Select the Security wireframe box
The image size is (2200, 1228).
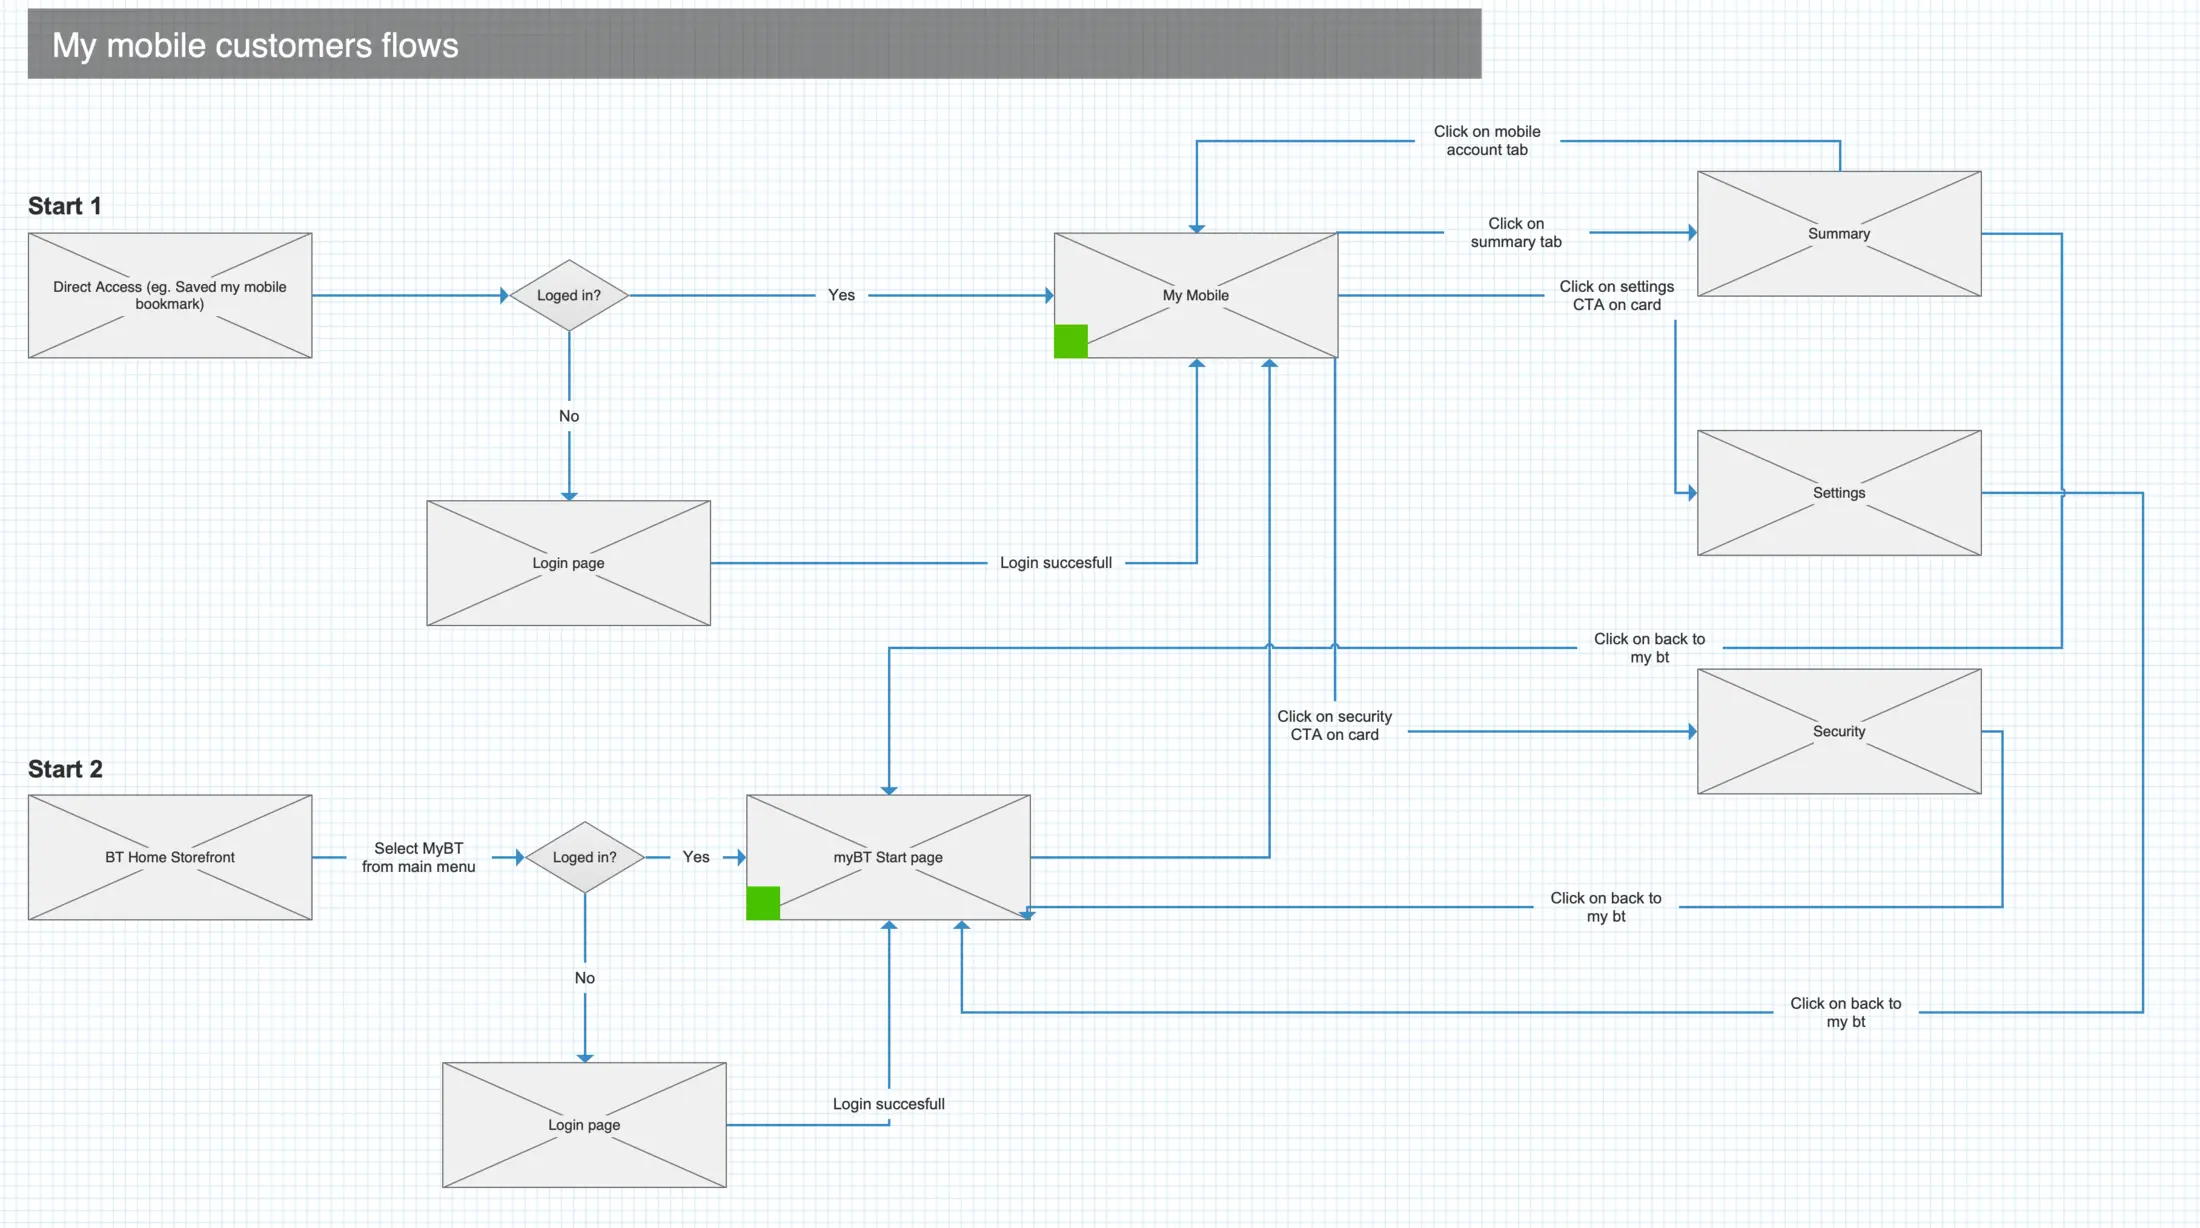(1839, 731)
